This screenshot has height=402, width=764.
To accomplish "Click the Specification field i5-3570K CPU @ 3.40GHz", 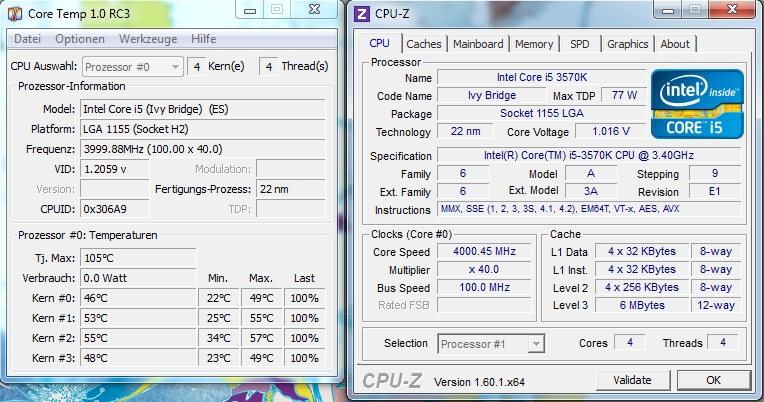I will point(589,155).
